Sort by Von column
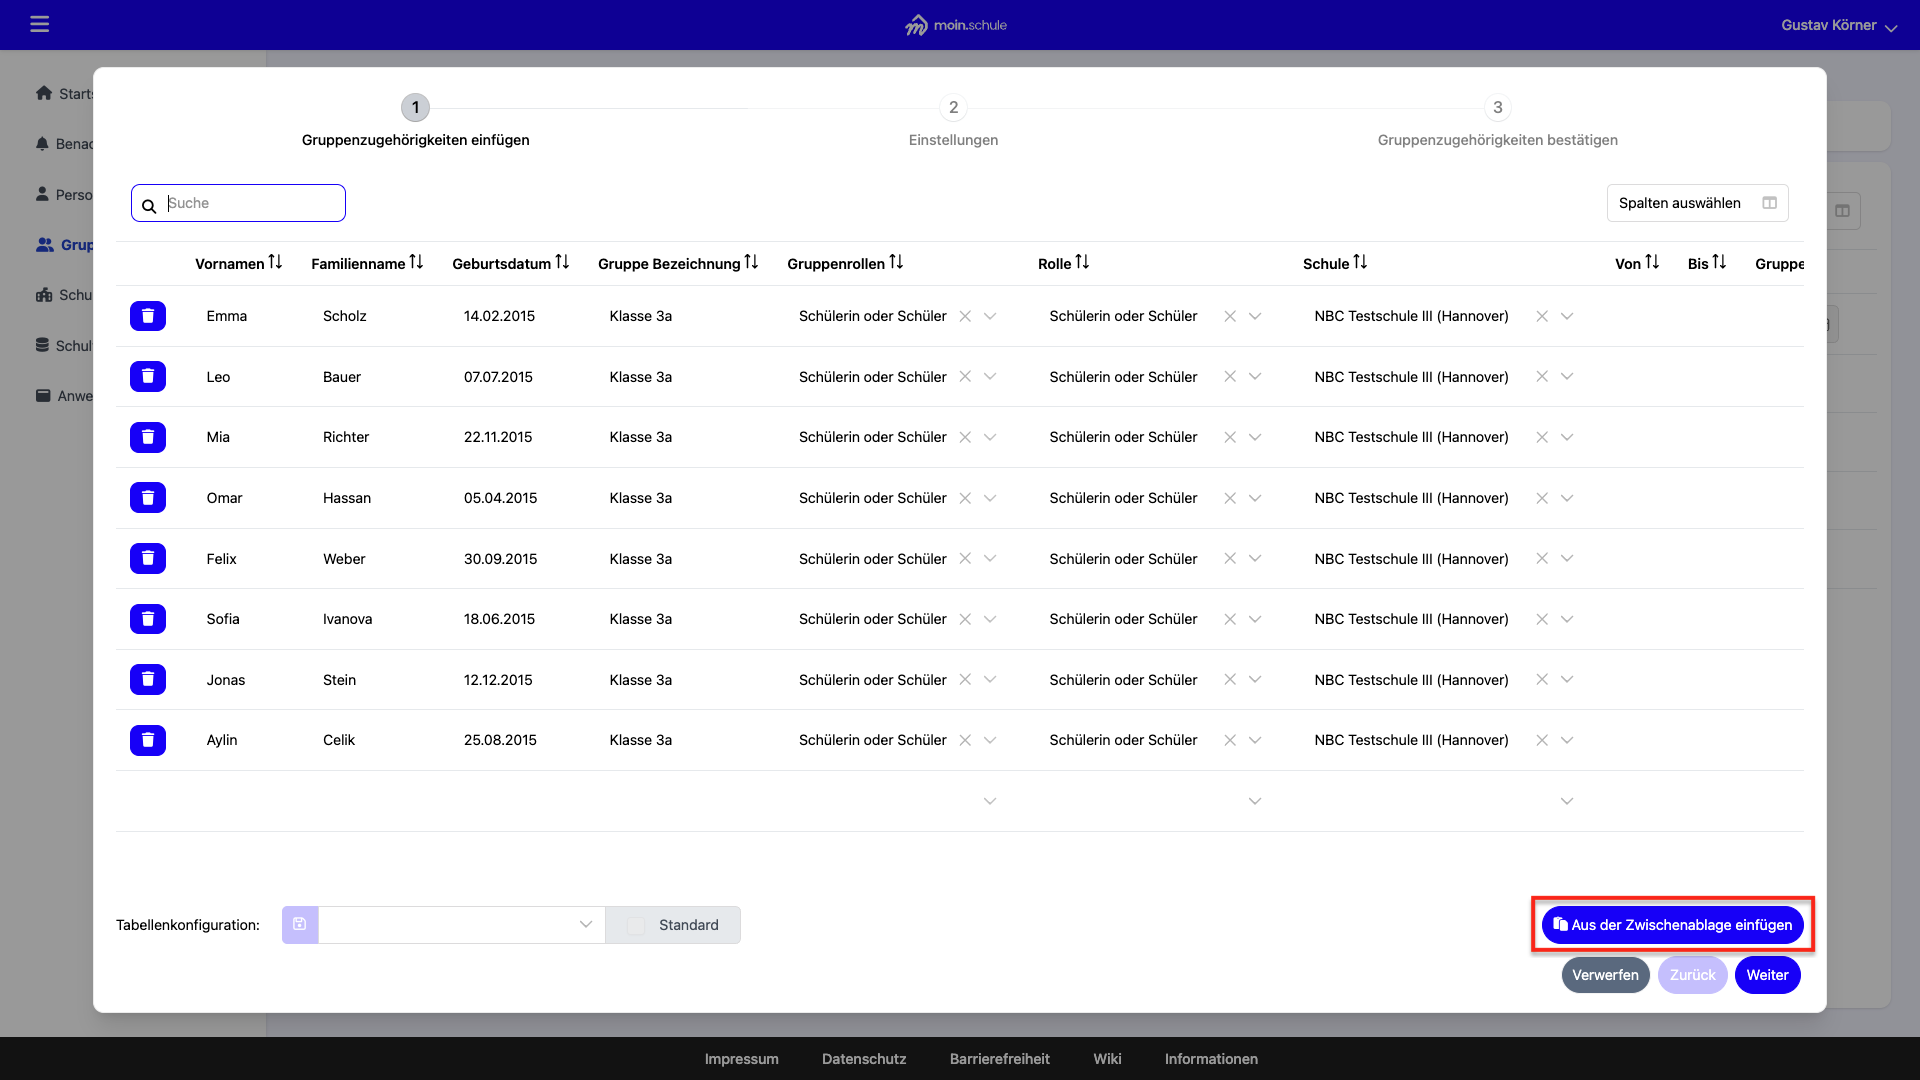This screenshot has width=1920, height=1080. tap(1652, 263)
